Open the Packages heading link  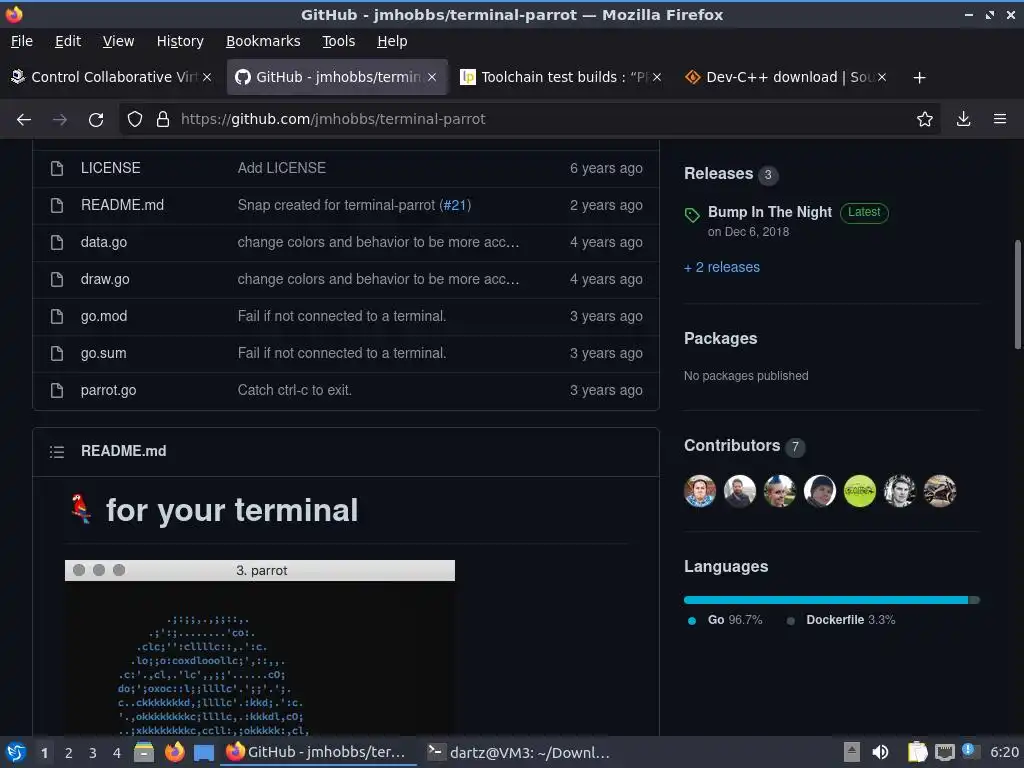point(720,338)
